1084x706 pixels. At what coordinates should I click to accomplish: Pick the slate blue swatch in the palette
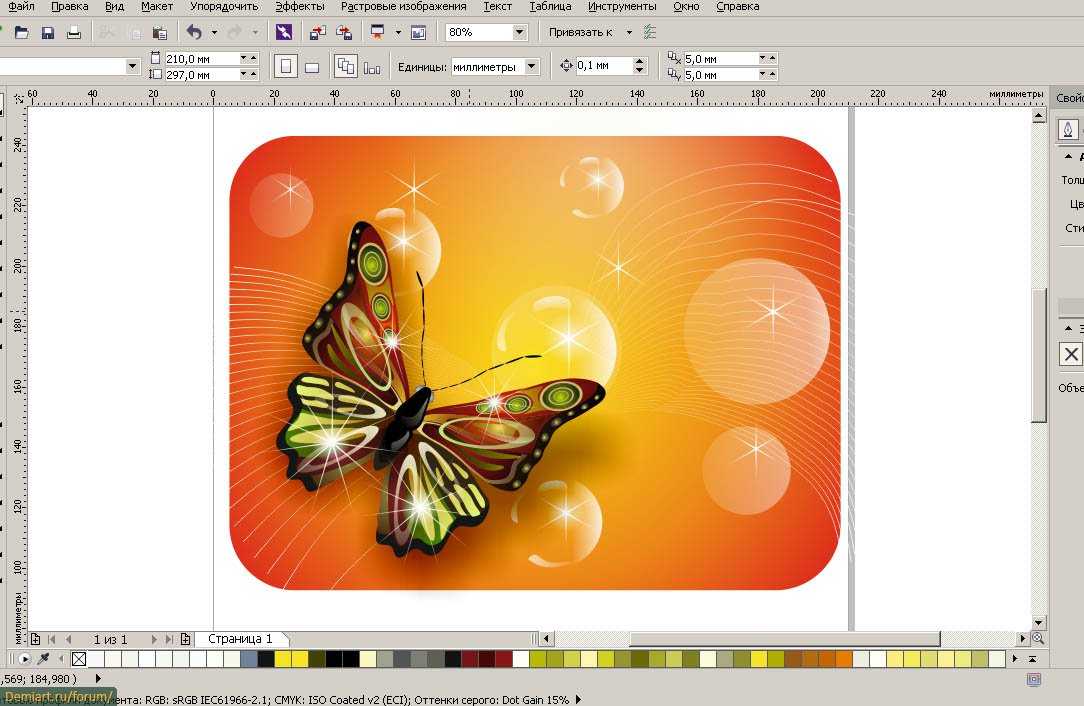249,659
